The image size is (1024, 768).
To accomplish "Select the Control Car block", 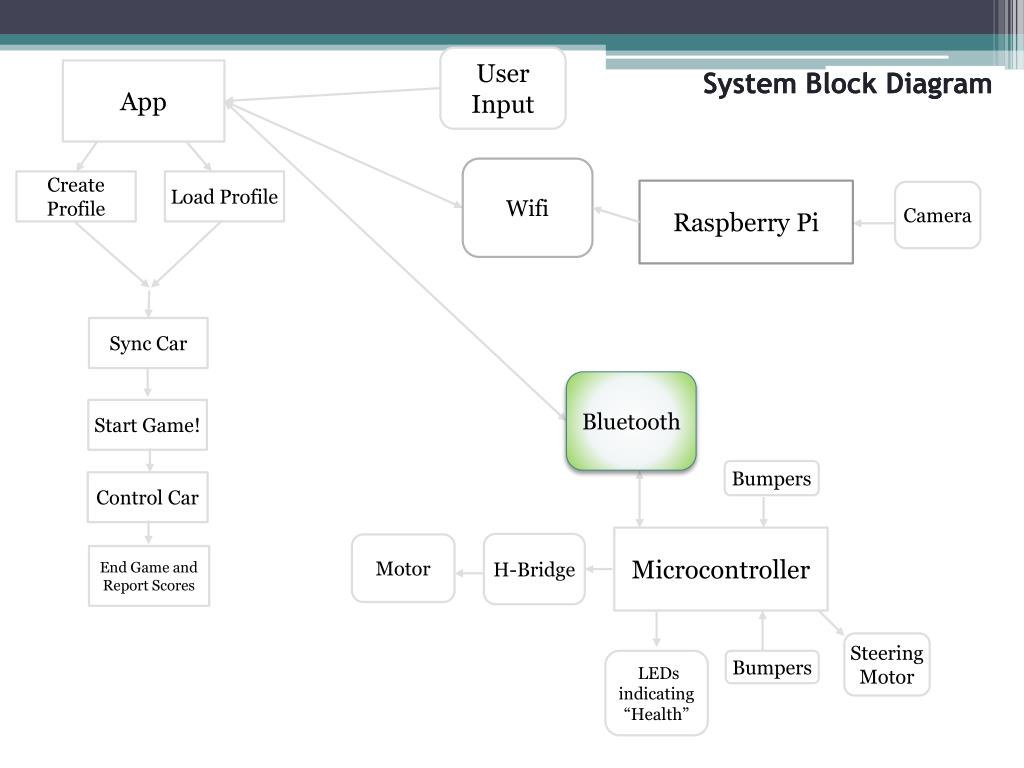I will (148, 498).
